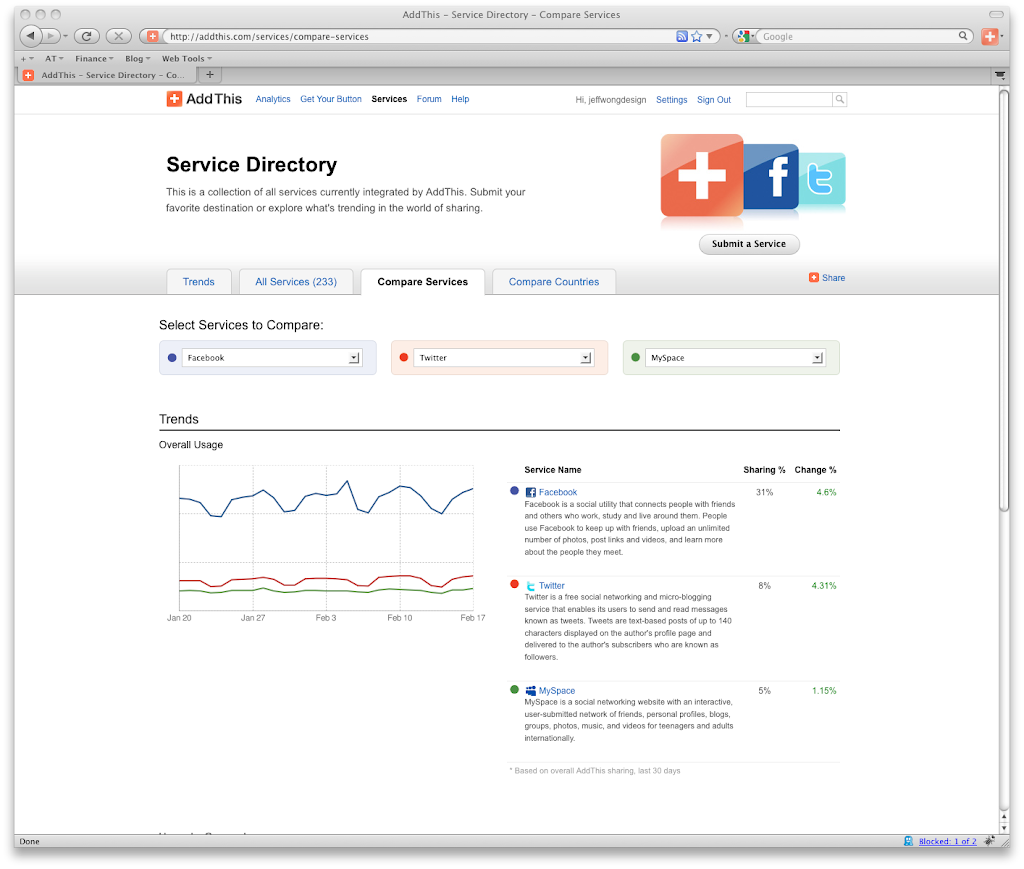Click the vertical scrollbar thumb
The image size is (1024, 869).
tap(1004, 300)
